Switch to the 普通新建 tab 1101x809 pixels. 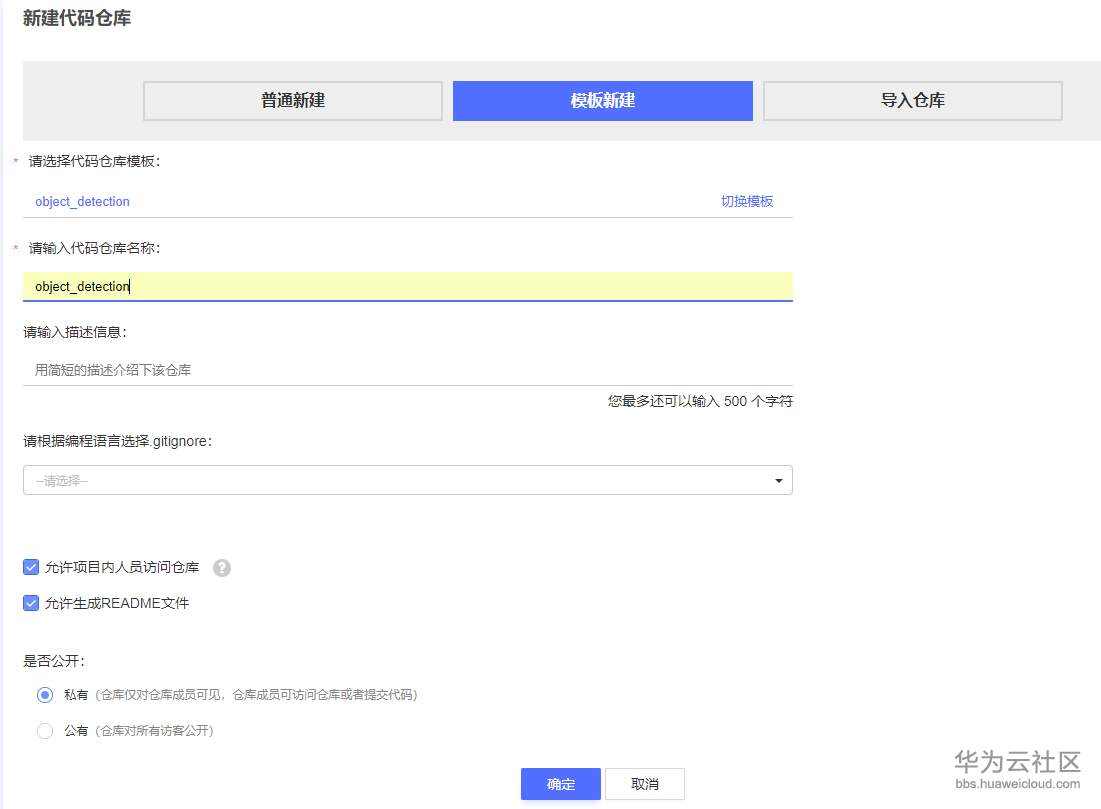pyautogui.click(x=293, y=101)
